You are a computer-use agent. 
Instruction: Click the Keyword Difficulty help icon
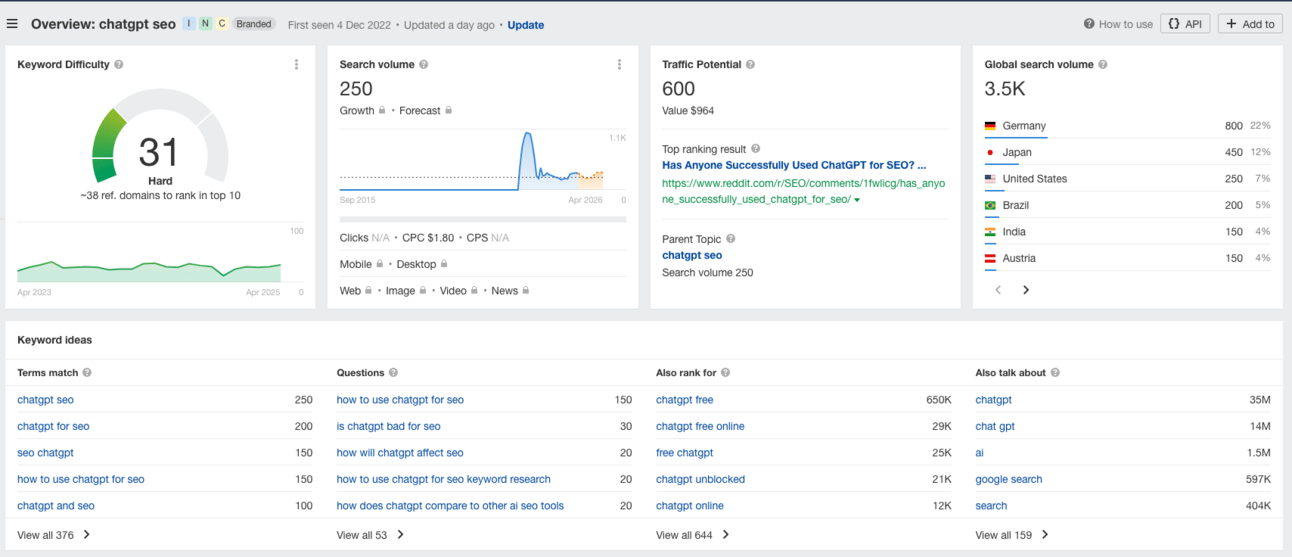pos(119,65)
